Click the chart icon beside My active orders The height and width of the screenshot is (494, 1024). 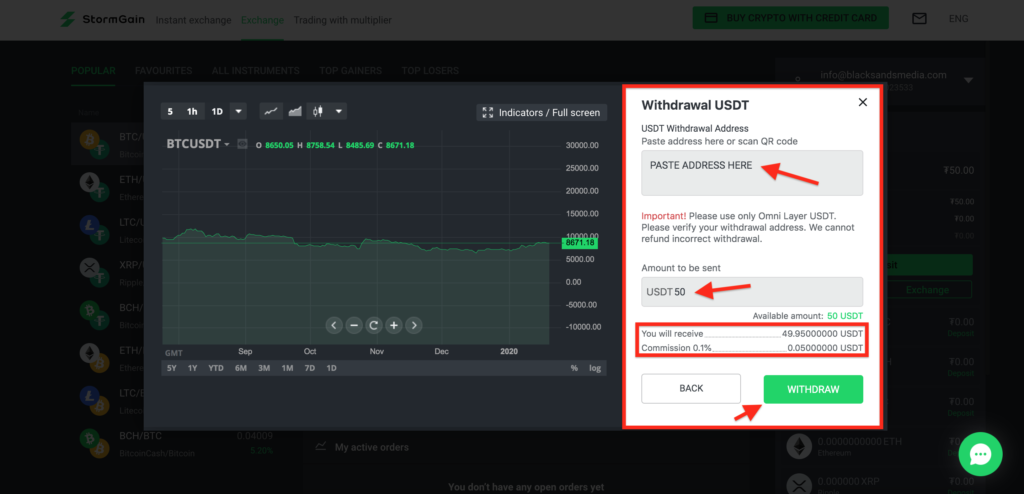[321, 447]
